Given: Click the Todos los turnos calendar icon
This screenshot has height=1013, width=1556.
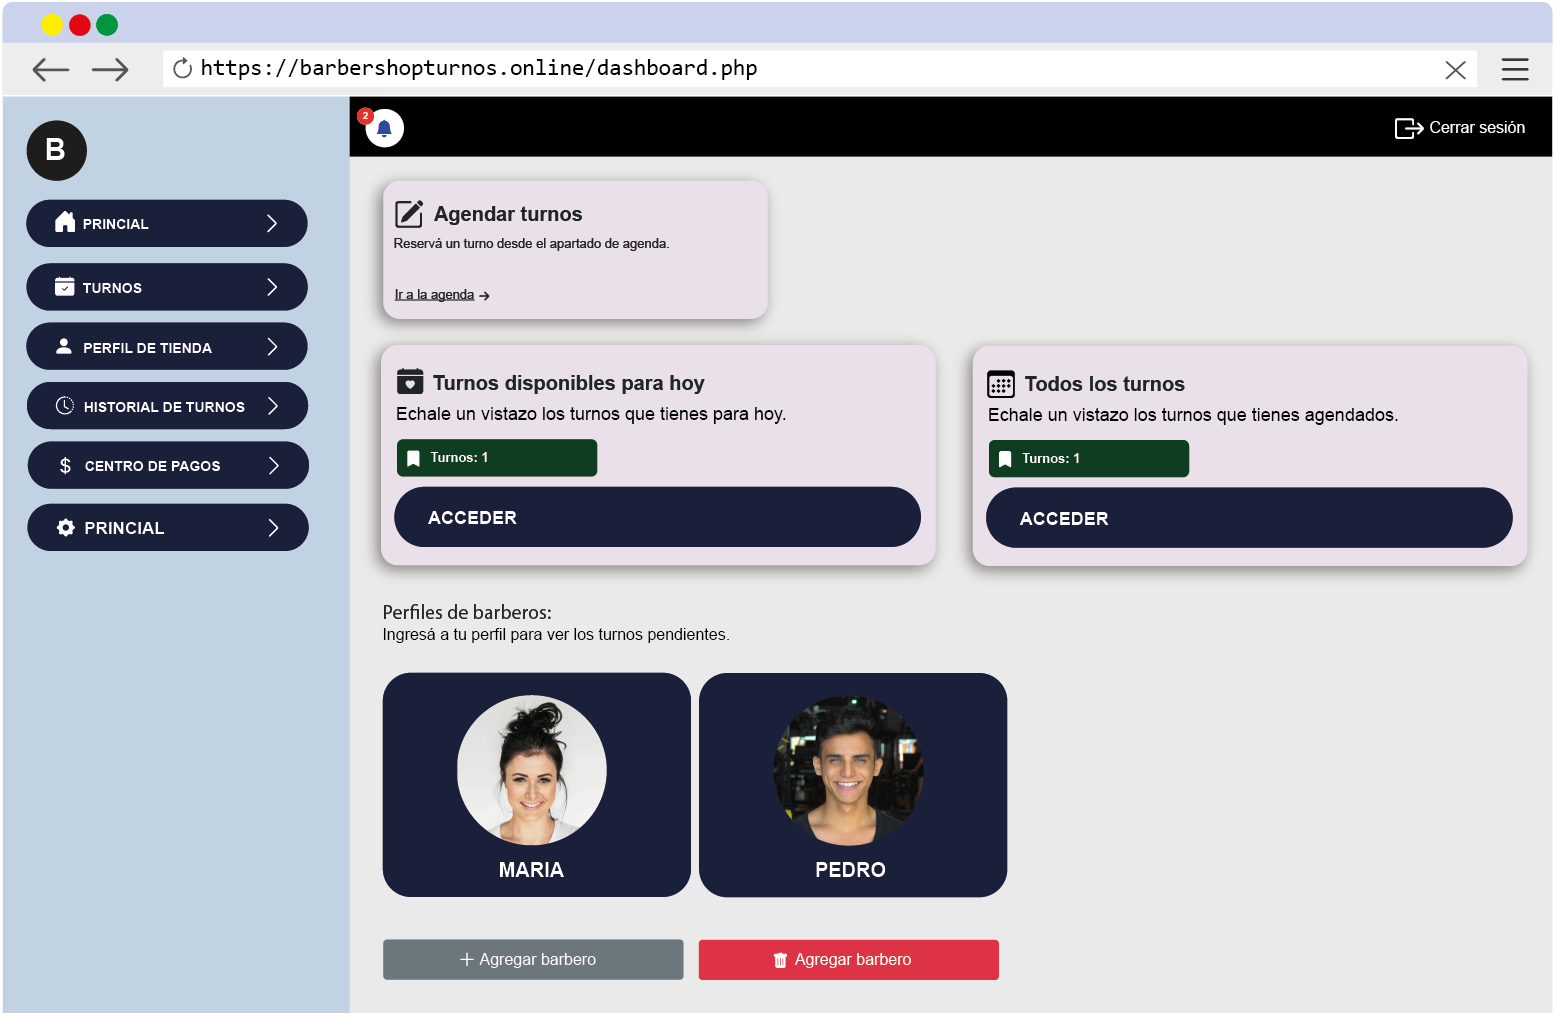Looking at the screenshot, I should point(1000,384).
